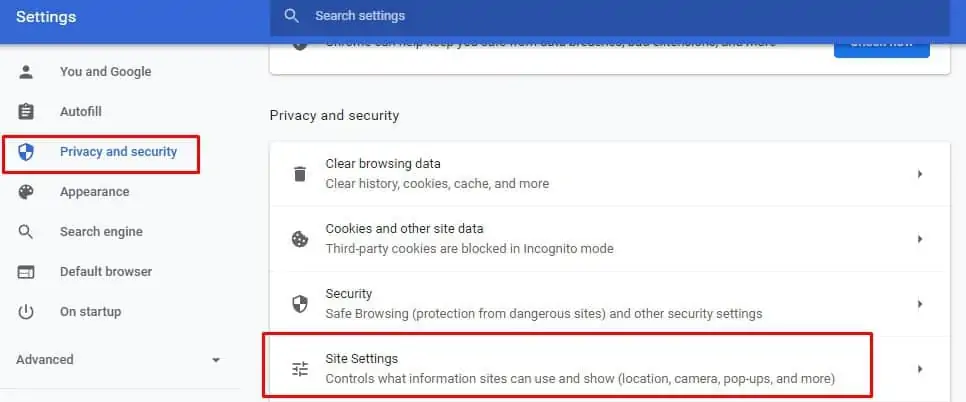Click the magnifier icon in the search settings bar
Screen dimensions: 966x402
(292, 16)
